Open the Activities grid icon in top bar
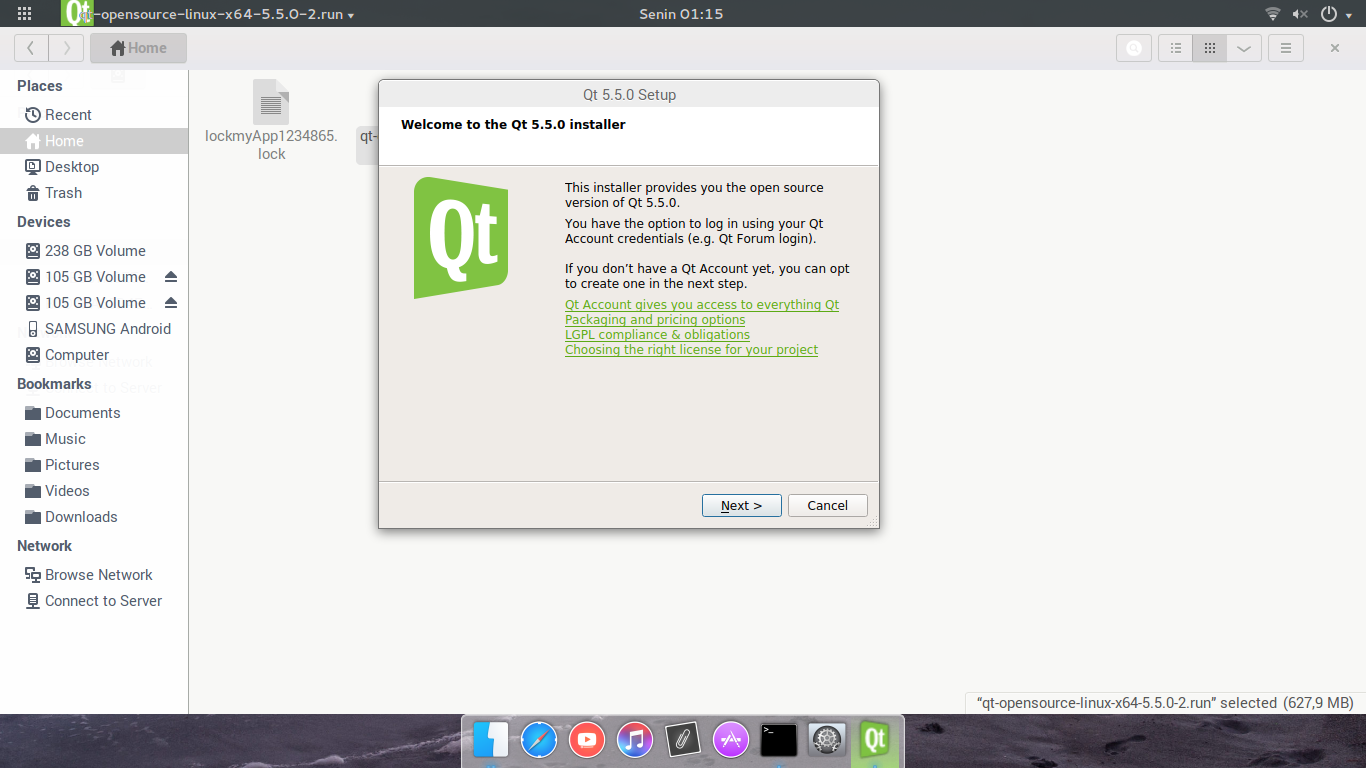The image size is (1366, 768). tap(24, 14)
